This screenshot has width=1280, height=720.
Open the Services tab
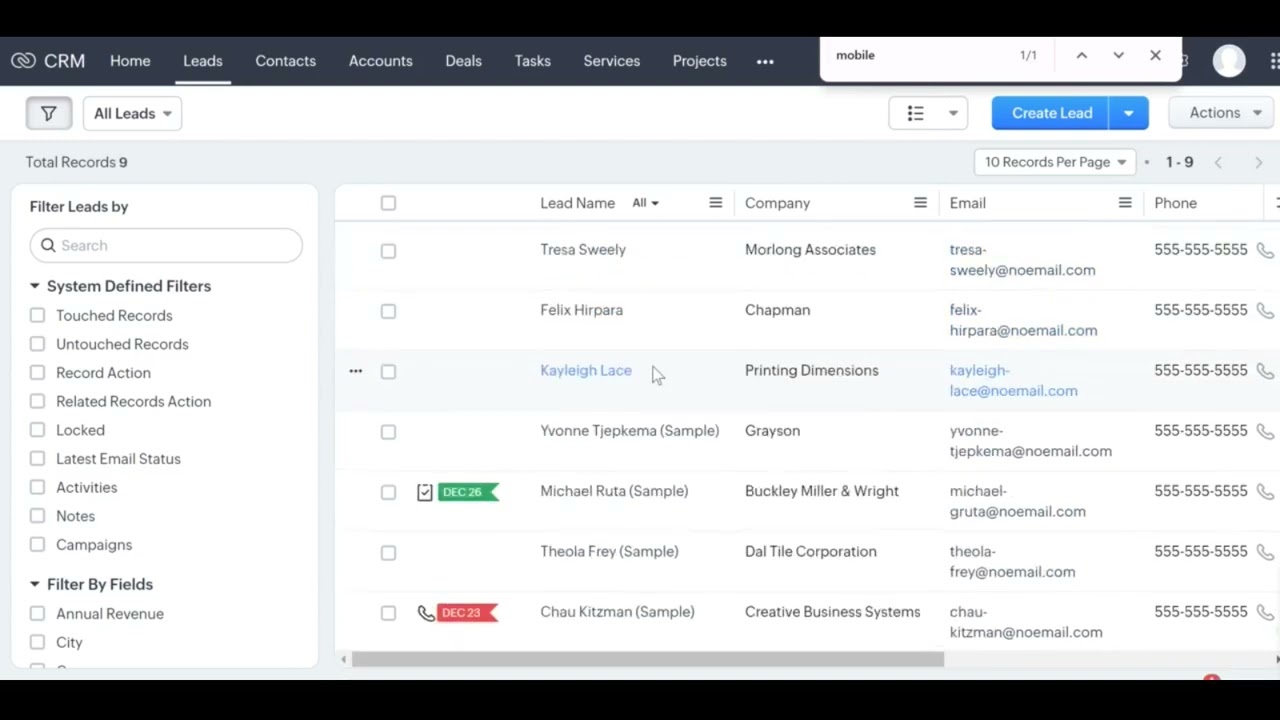pos(611,61)
